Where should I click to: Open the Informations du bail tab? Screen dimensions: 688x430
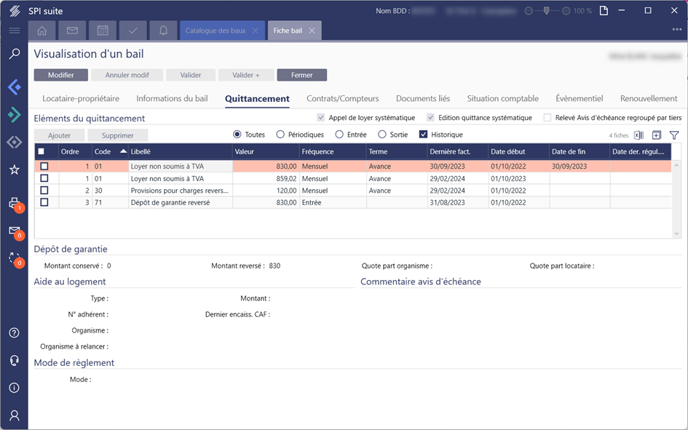172,99
